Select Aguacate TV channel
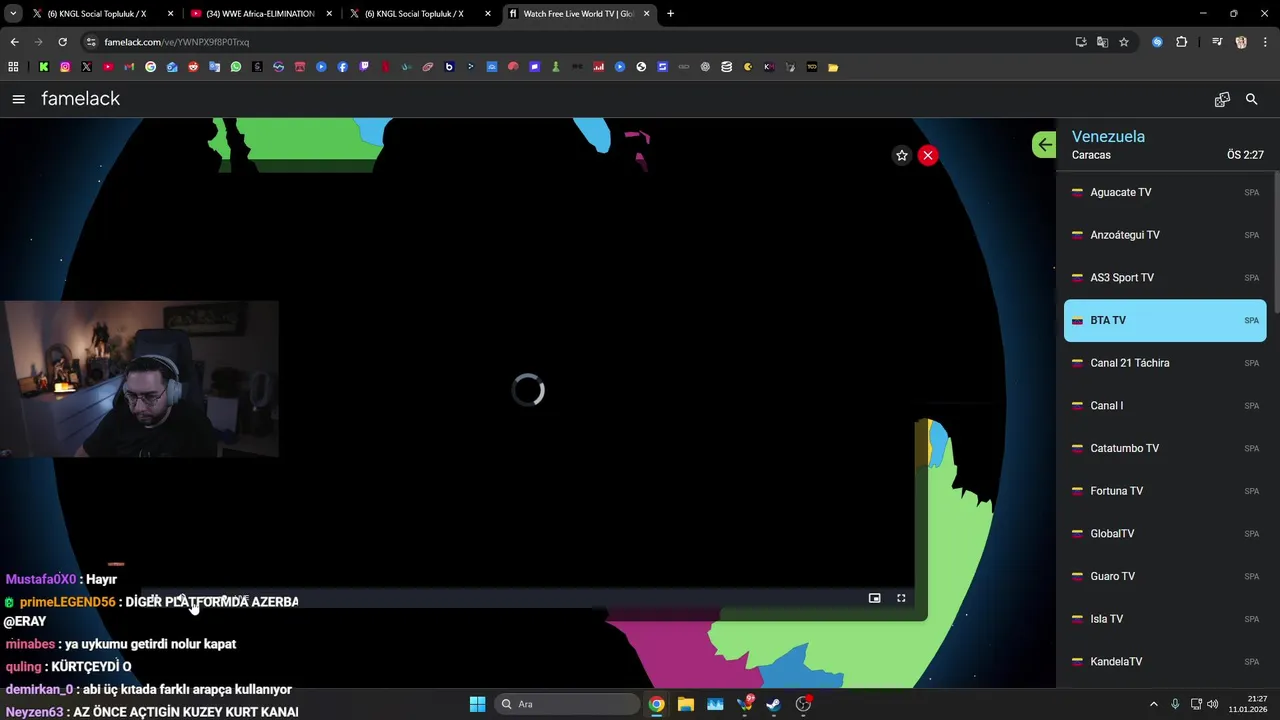1280x720 pixels. tap(1165, 192)
